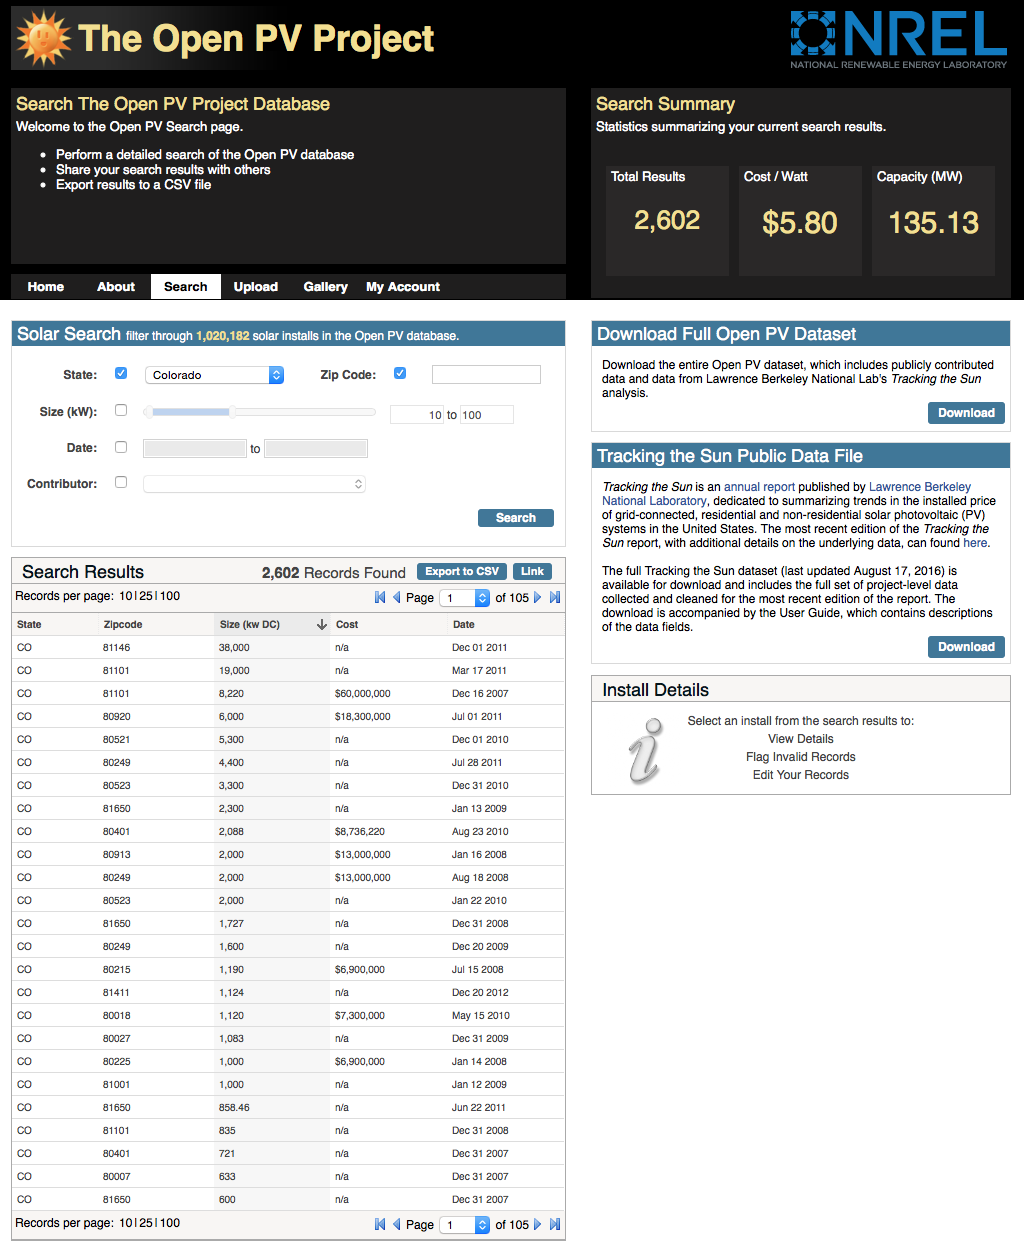Open the annual report link

760,487
